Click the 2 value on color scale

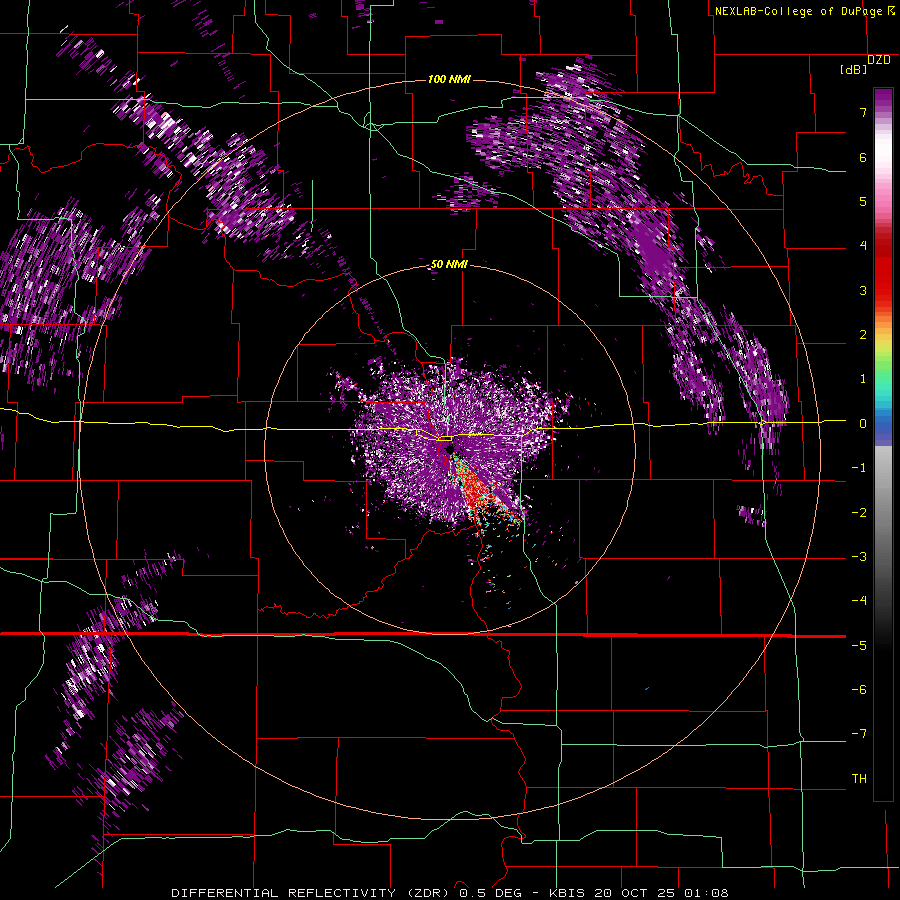[x=863, y=335]
